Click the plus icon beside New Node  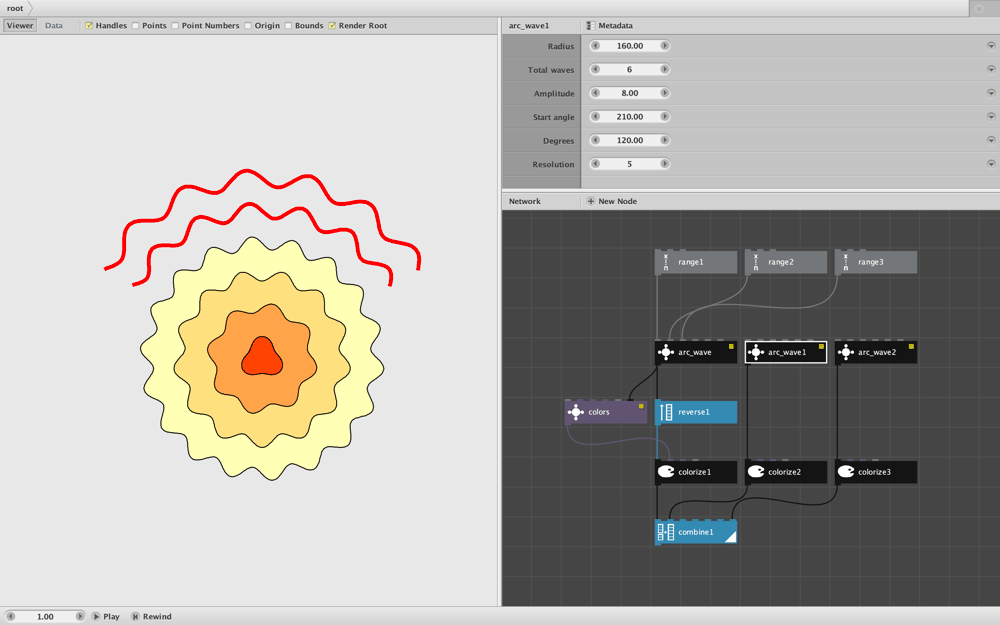click(591, 202)
